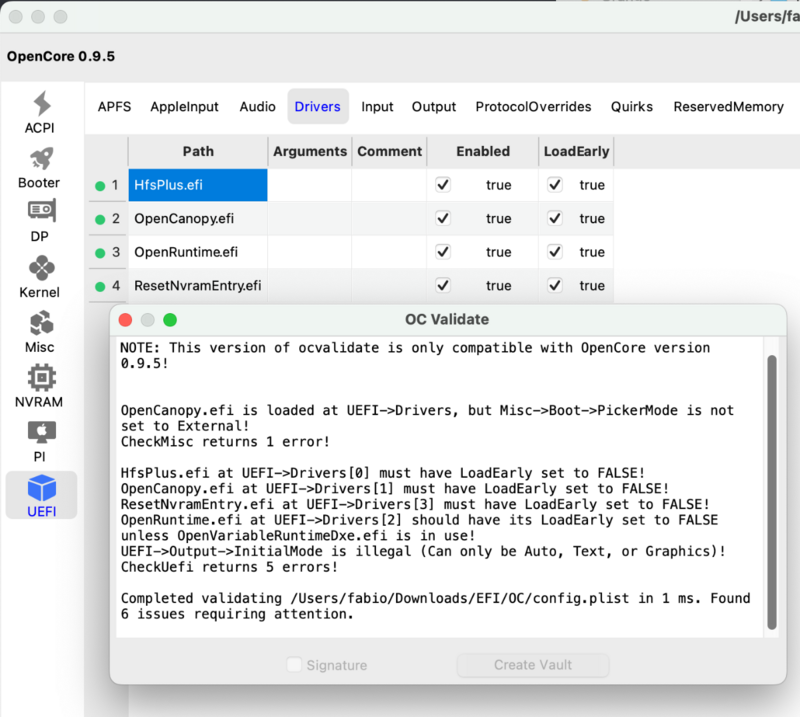Switch to the APFS tab
This screenshot has height=717, width=800.
tap(114, 107)
